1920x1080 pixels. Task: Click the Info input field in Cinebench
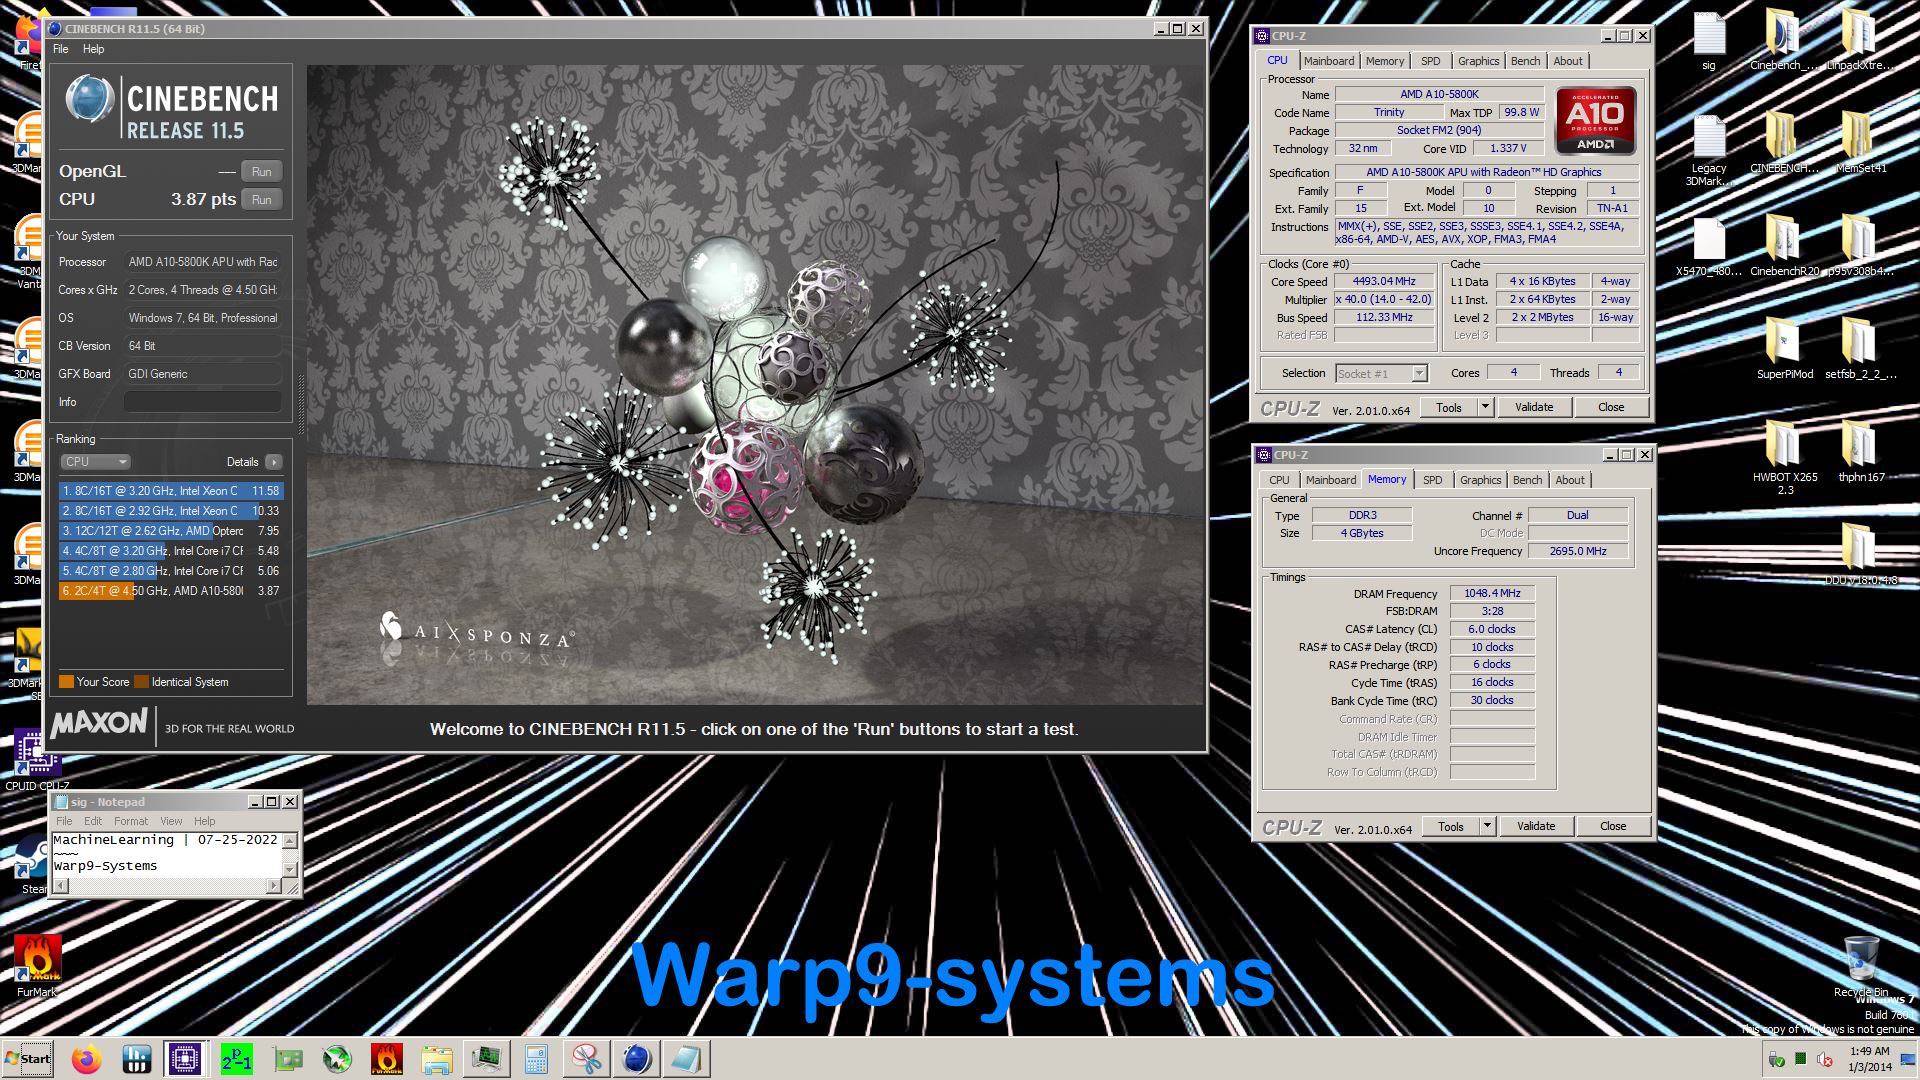pyautogui.click(x=203, y=402)
